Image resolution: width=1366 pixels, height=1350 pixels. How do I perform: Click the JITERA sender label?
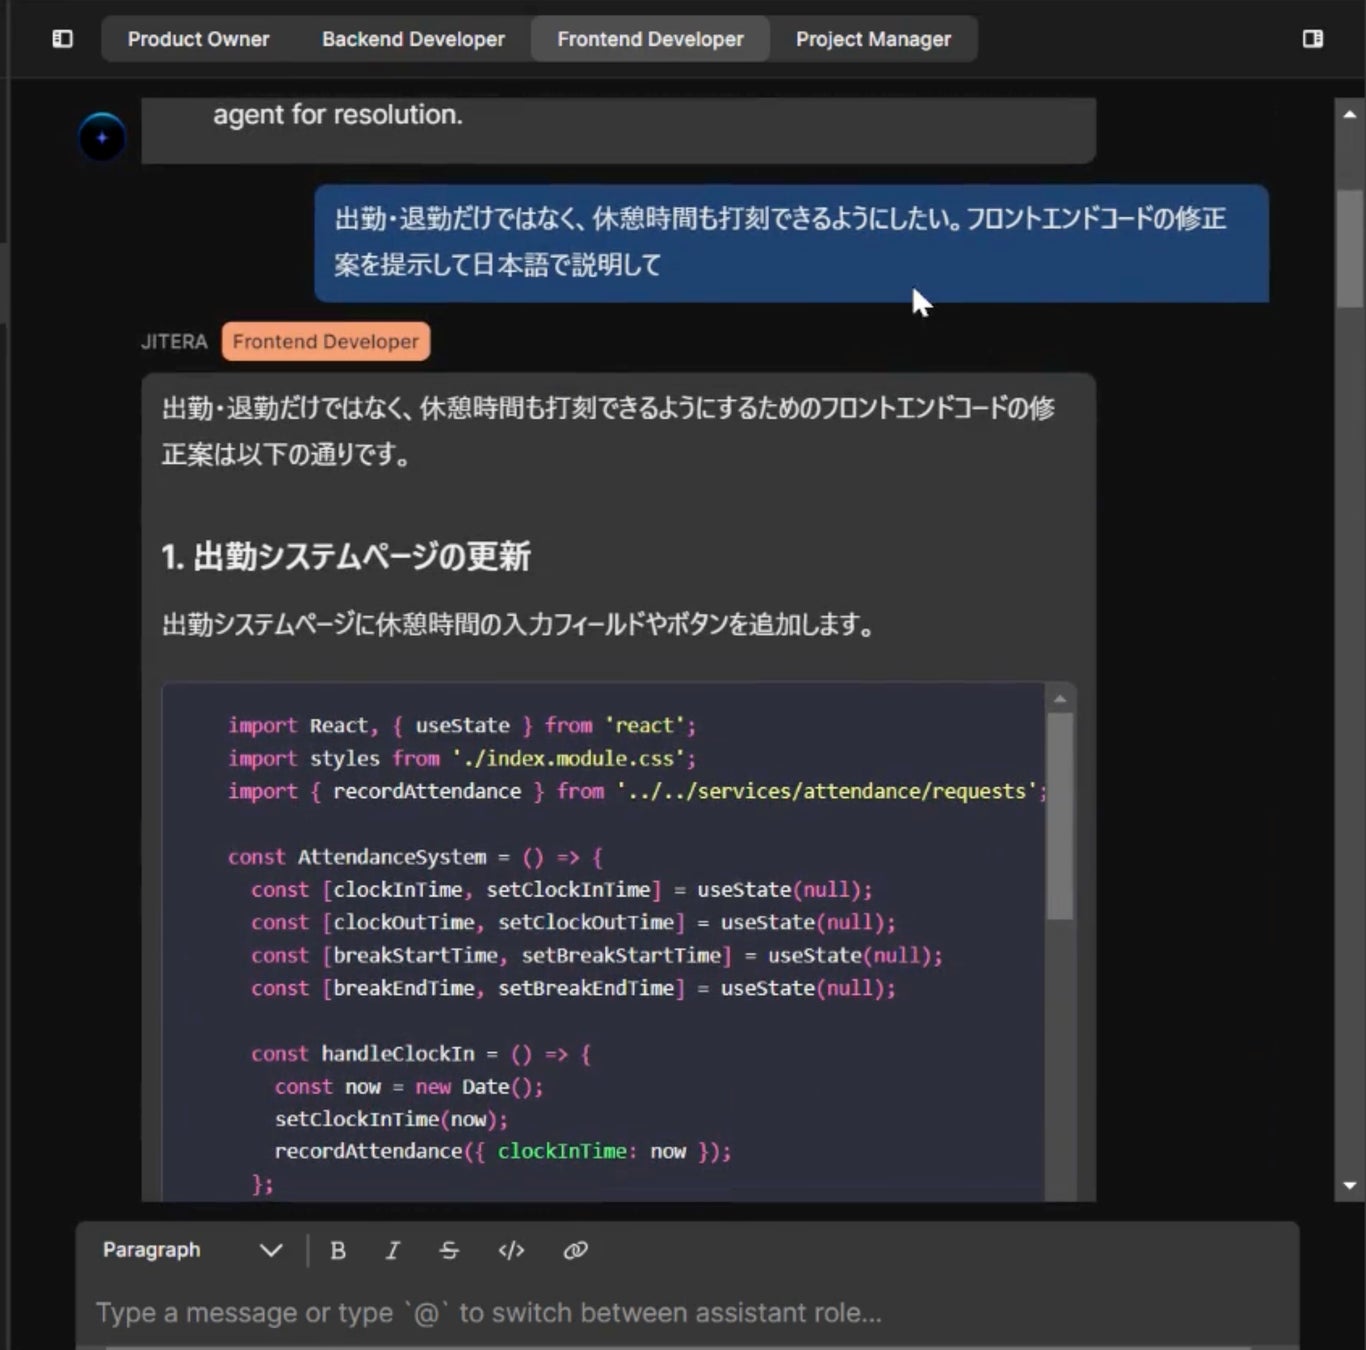point(174,342)
